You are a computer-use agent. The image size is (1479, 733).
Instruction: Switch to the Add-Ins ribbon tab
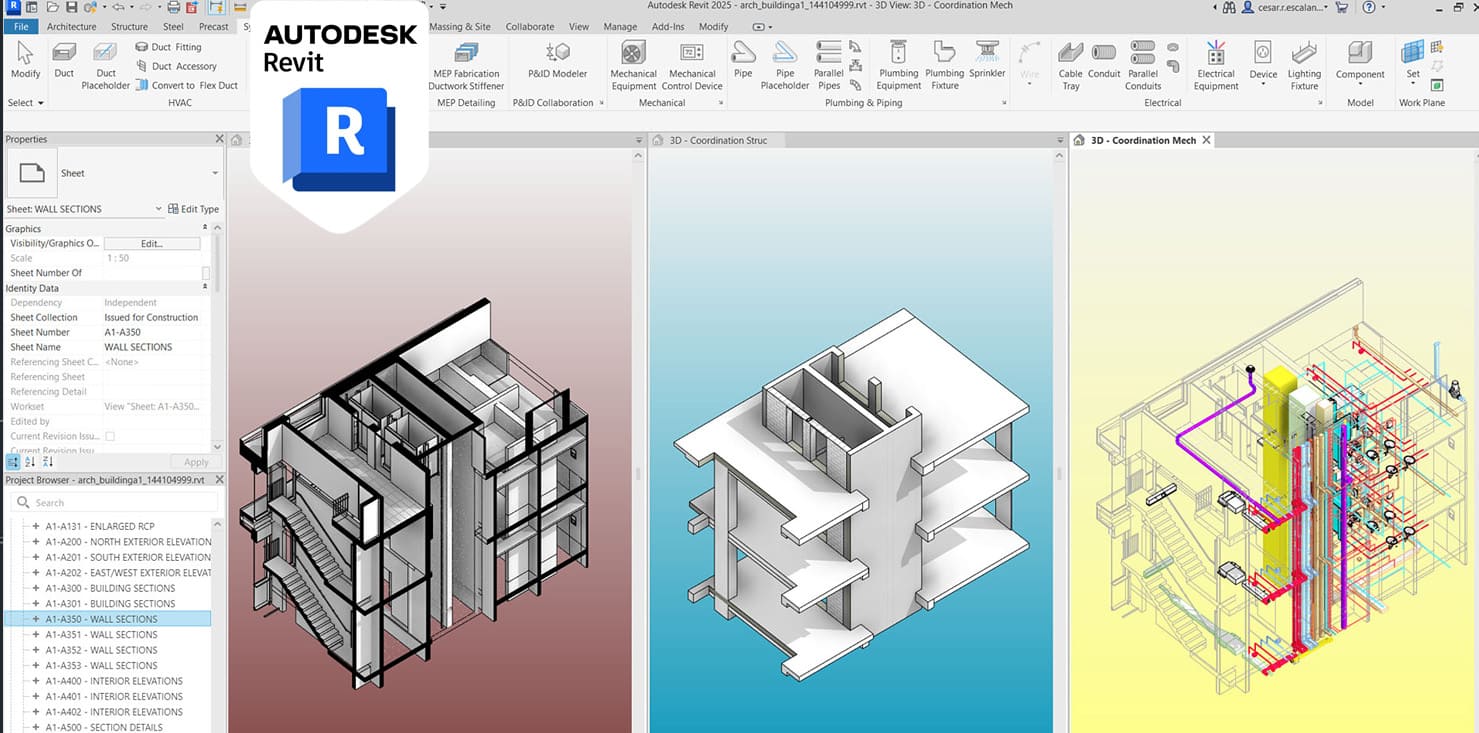click(x=667, y=26)
